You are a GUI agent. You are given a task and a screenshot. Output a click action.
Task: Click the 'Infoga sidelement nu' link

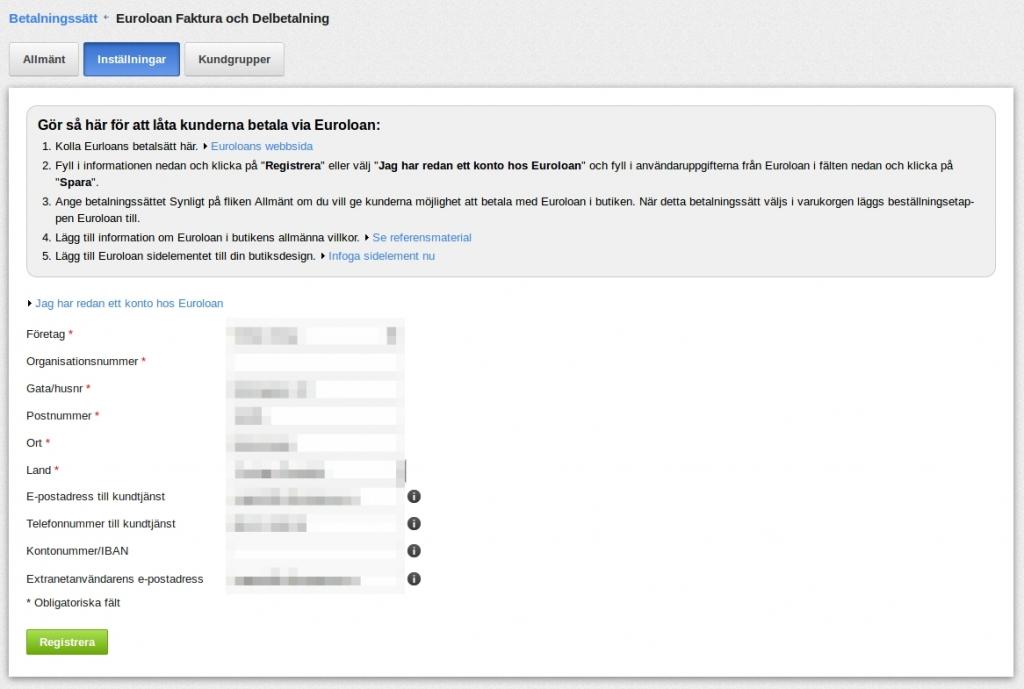[x=381, y=256]
